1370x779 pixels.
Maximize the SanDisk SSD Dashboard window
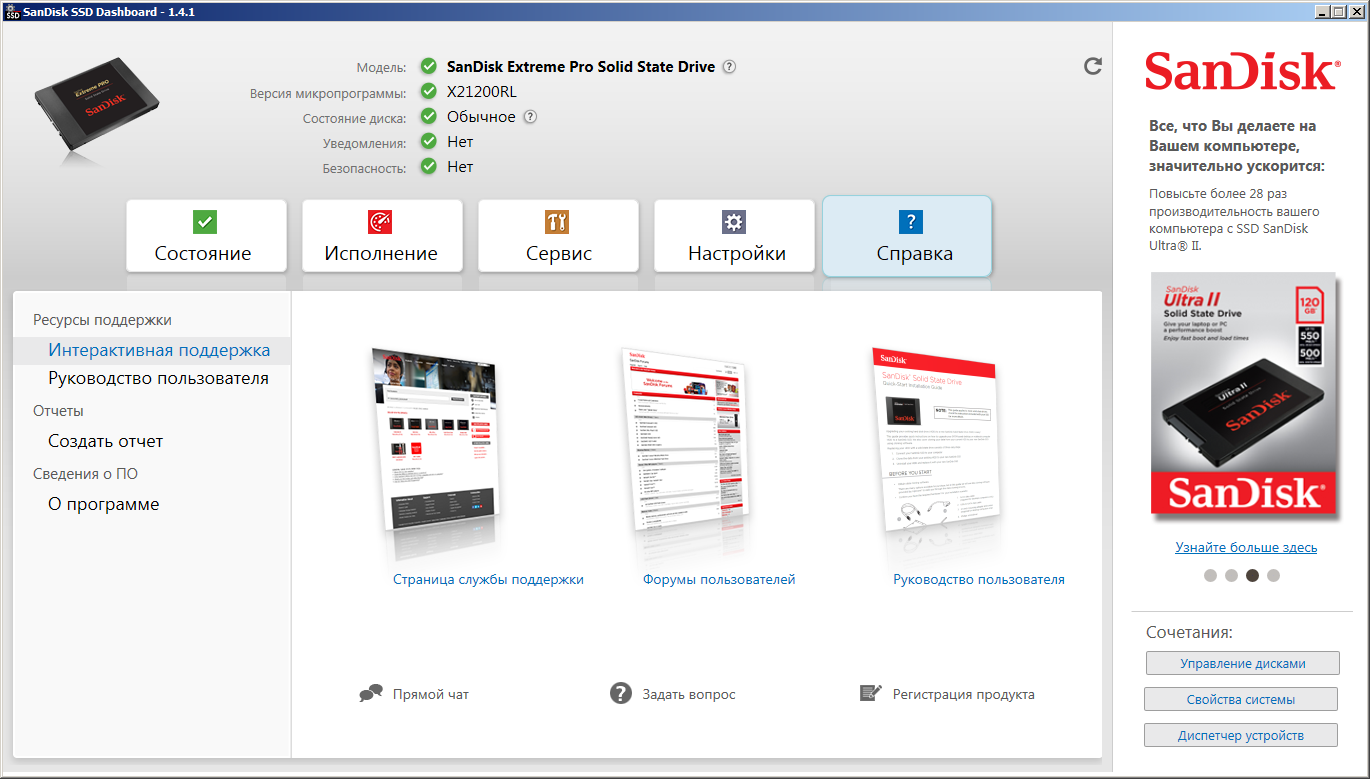(x=1339, y=11)
